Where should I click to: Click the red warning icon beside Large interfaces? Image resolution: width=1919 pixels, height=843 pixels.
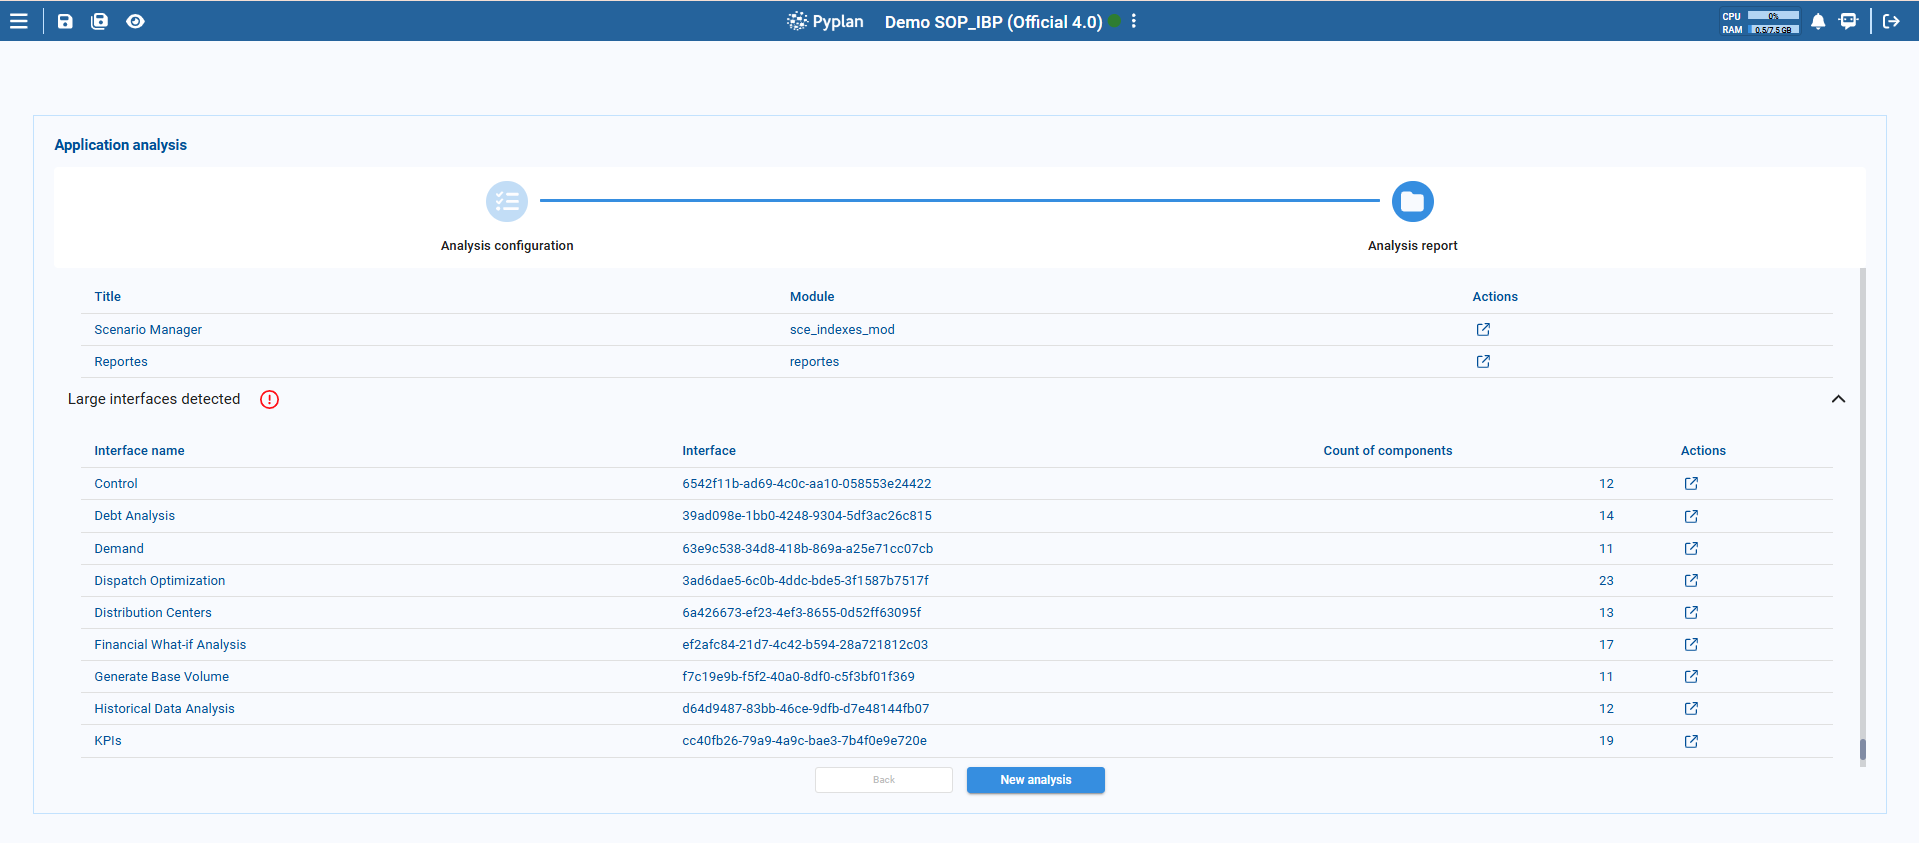(270, 399)
